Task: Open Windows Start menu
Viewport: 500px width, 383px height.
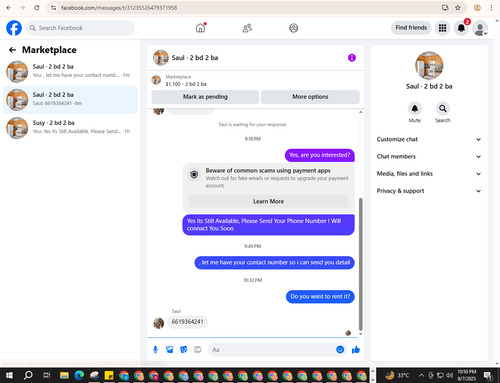Action: pos(9,376)
